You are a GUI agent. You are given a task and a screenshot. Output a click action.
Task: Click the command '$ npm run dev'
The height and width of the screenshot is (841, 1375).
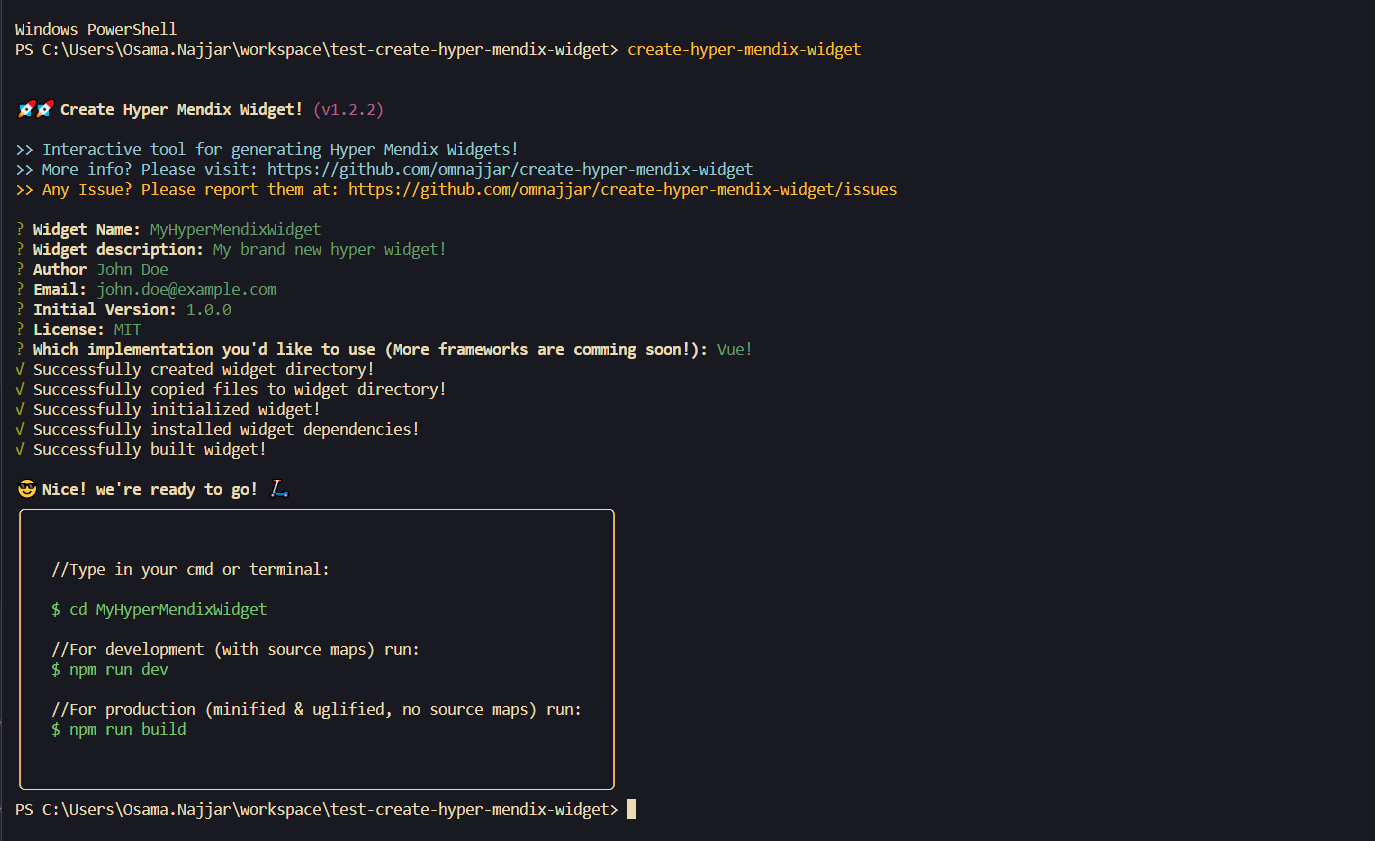coord(109,669)
